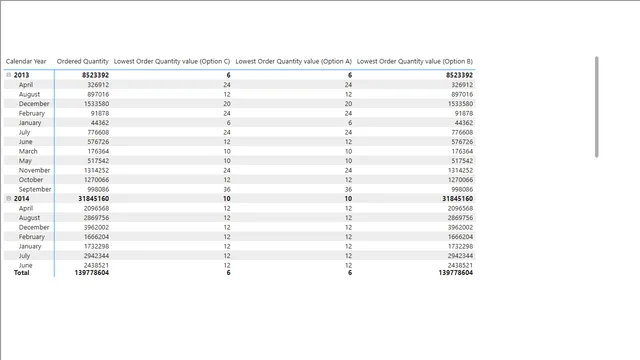Click Ordered Quantity value 2869756

point(96,218)
